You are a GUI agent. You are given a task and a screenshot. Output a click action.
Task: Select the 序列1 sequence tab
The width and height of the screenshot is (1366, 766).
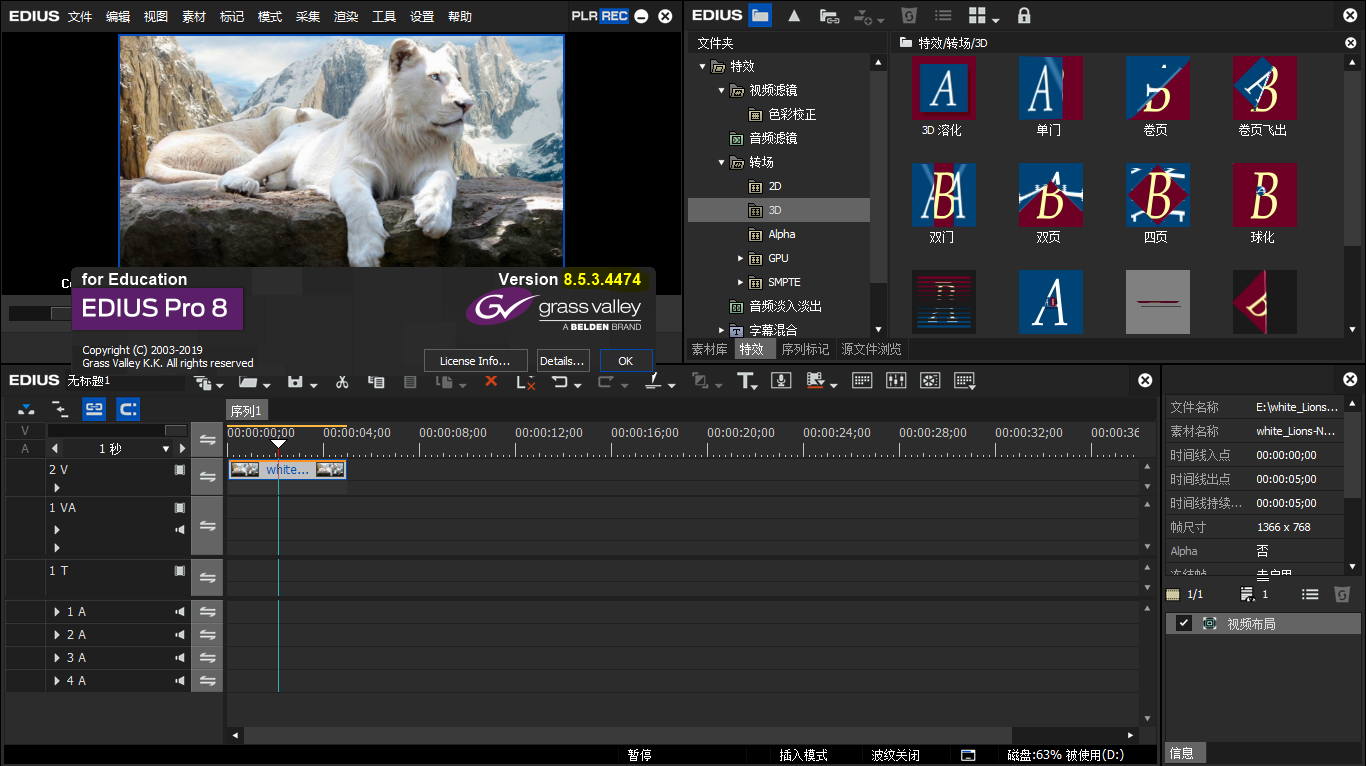tap(246, 411)
